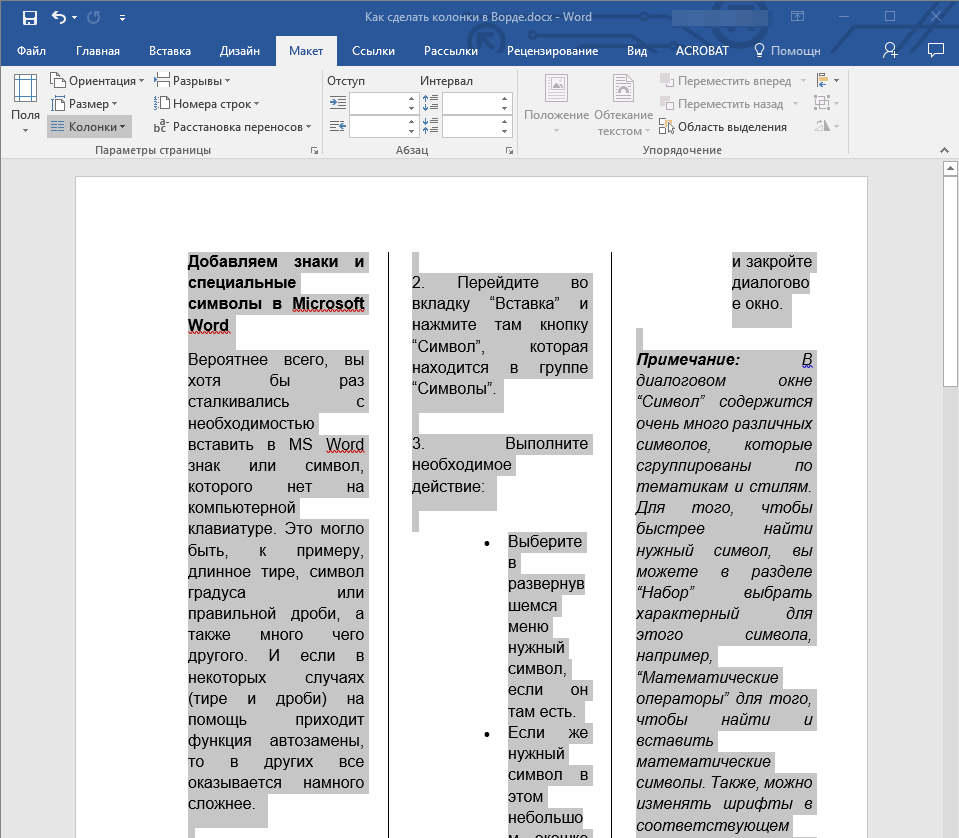The height and width of the screenshot is (838, 959).
Task: Click the left indent icon
Action: [x=338, y=103]
